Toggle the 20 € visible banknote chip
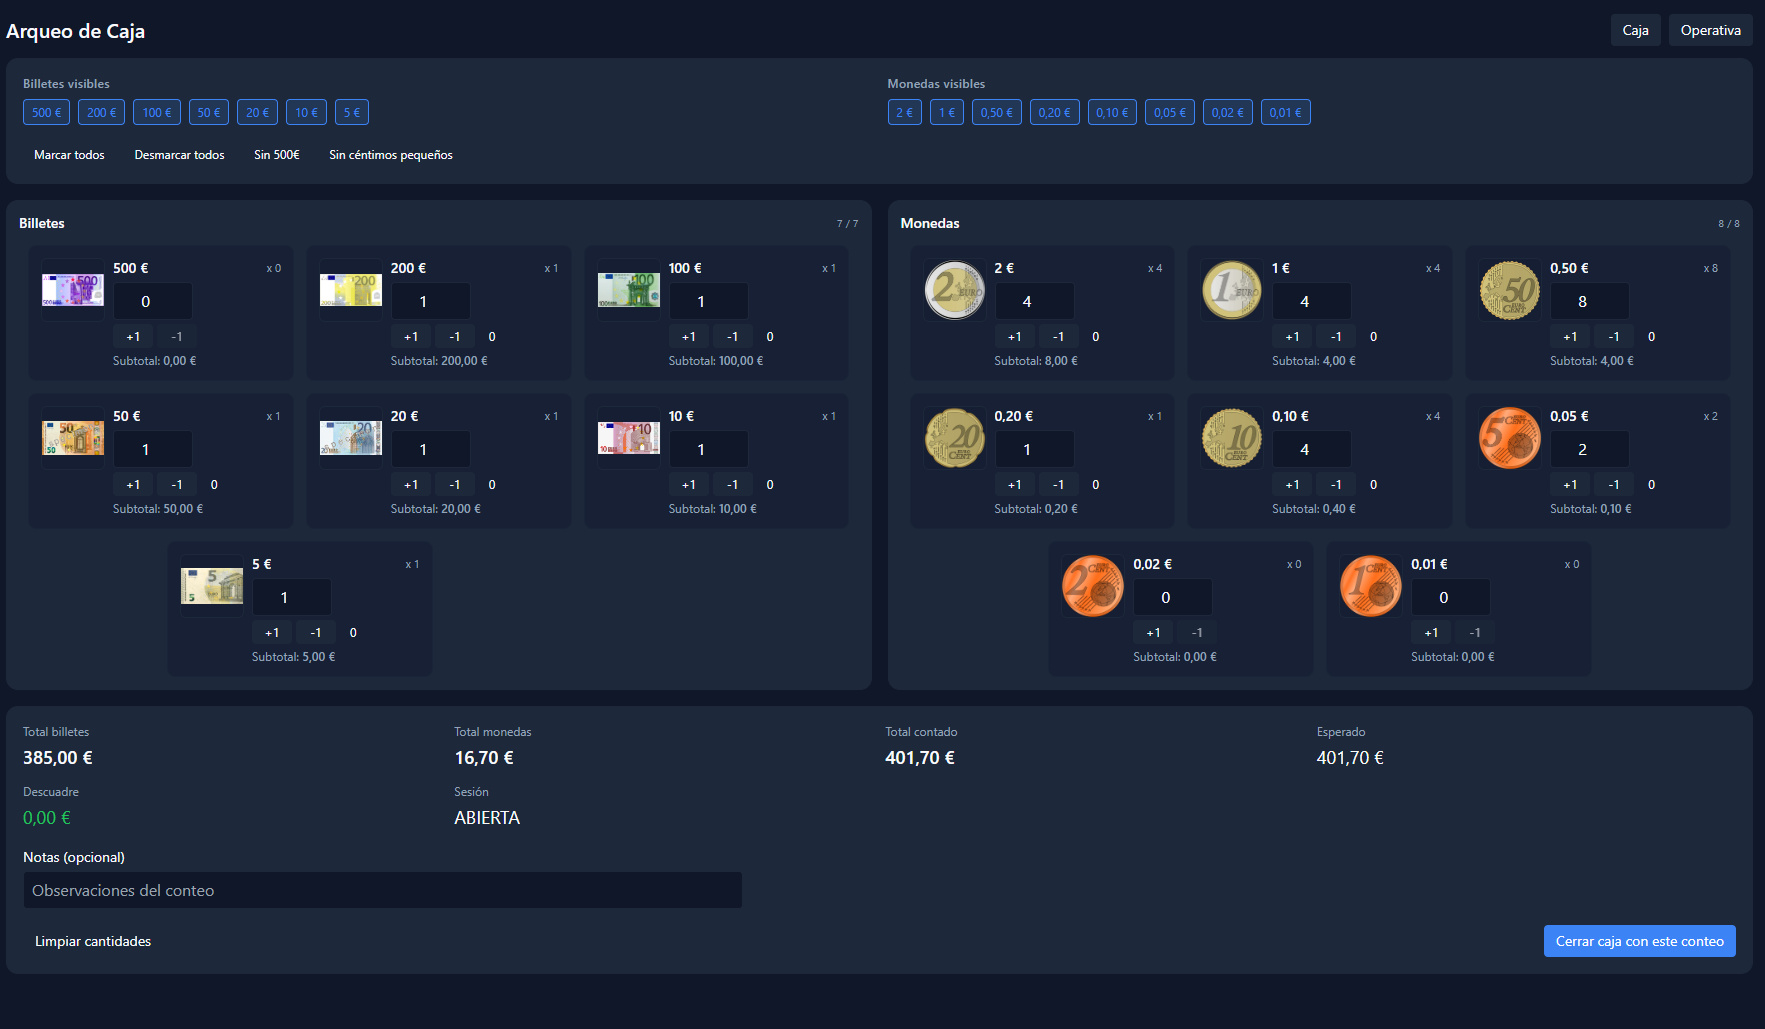The height and width of the screenshot is (1029, 1765). (257, 113)
